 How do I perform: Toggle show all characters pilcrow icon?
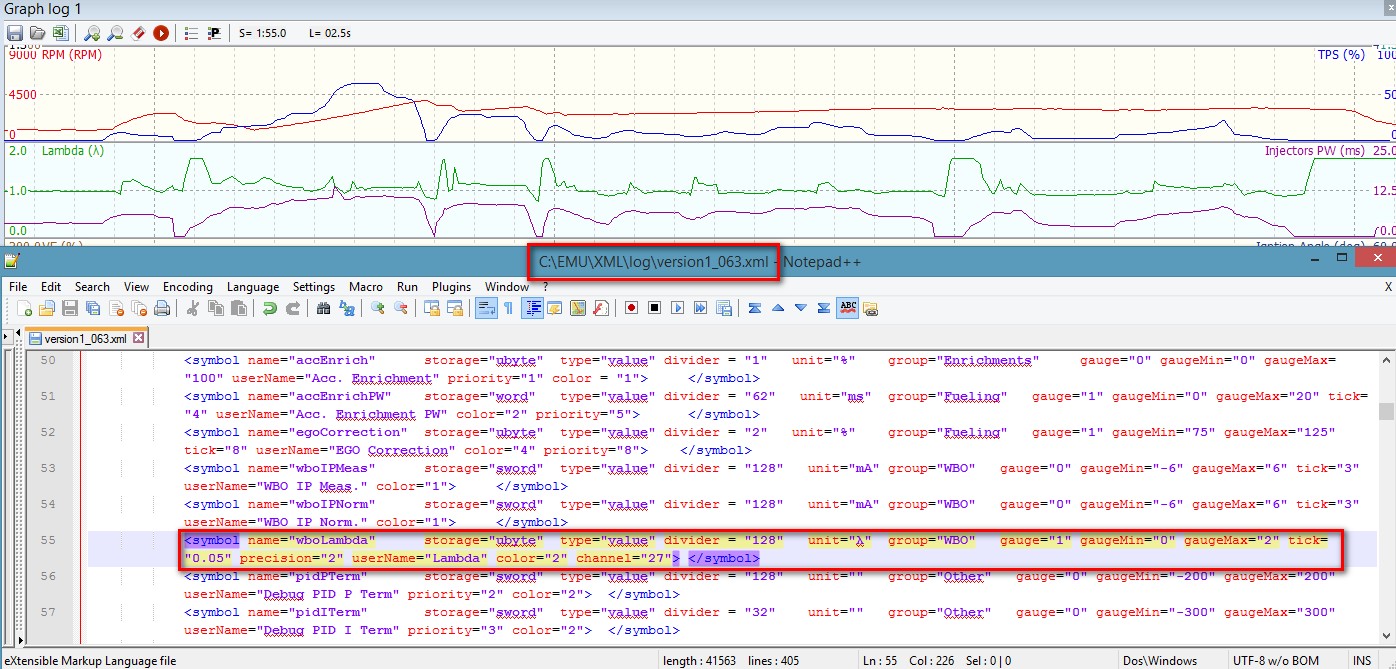508,308
